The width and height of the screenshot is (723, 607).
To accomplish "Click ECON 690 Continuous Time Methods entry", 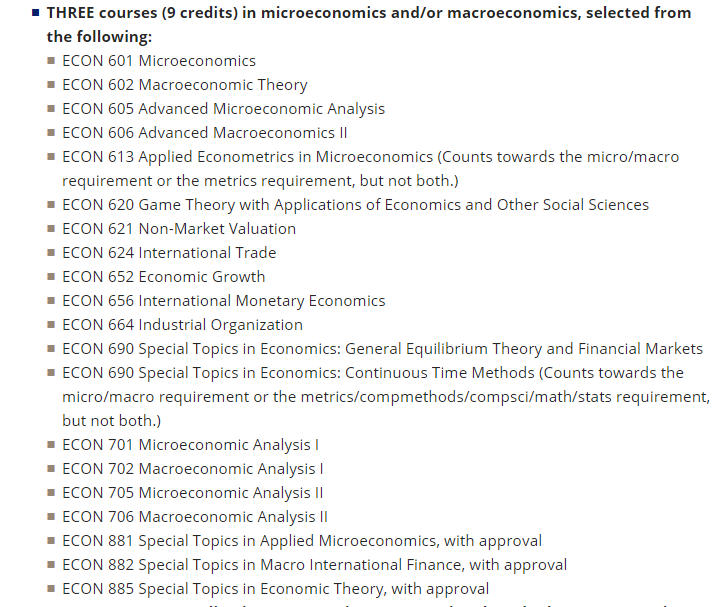I will (386, 397).
